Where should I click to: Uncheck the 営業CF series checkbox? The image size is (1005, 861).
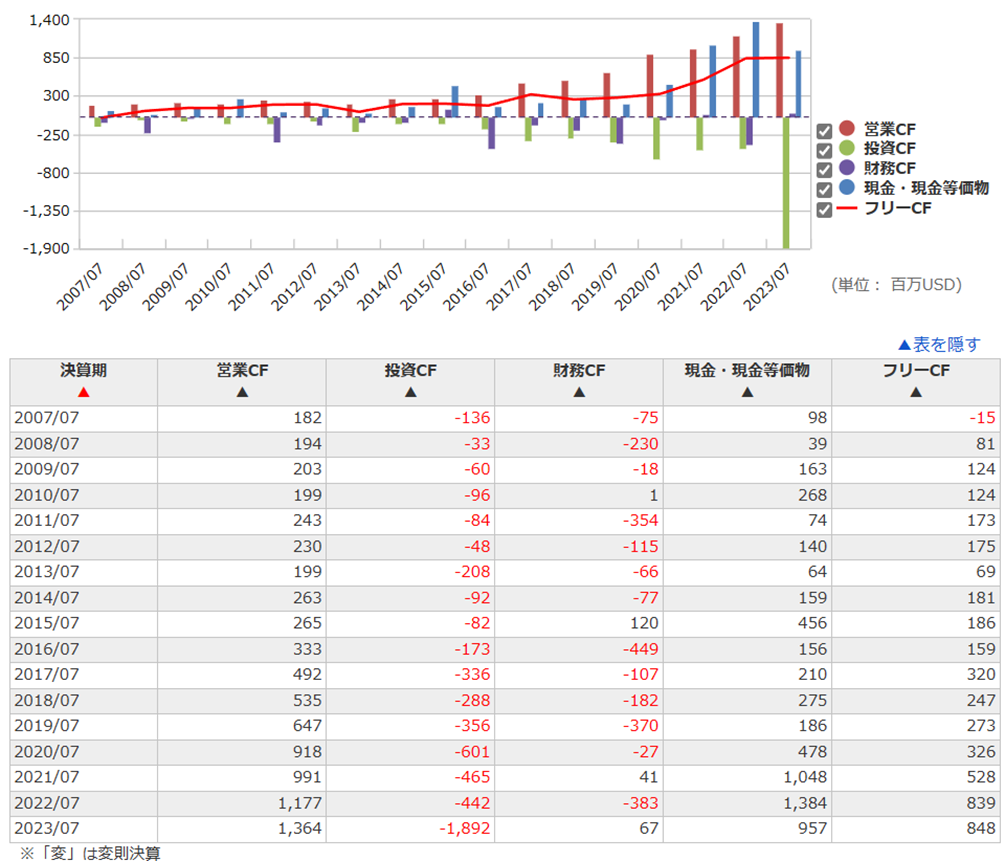[824, 130]
